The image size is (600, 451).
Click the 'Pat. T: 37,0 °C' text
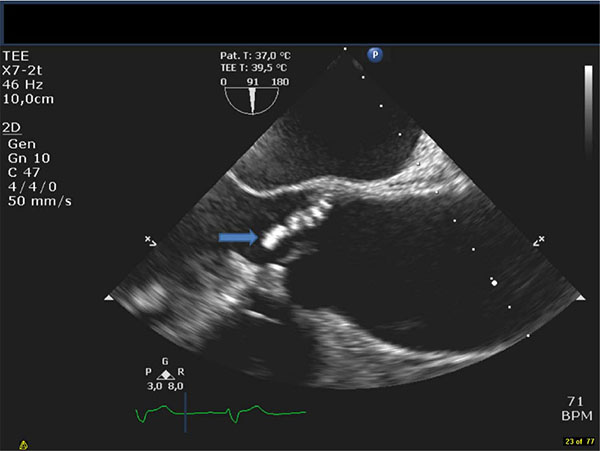(x=255, y=56)
